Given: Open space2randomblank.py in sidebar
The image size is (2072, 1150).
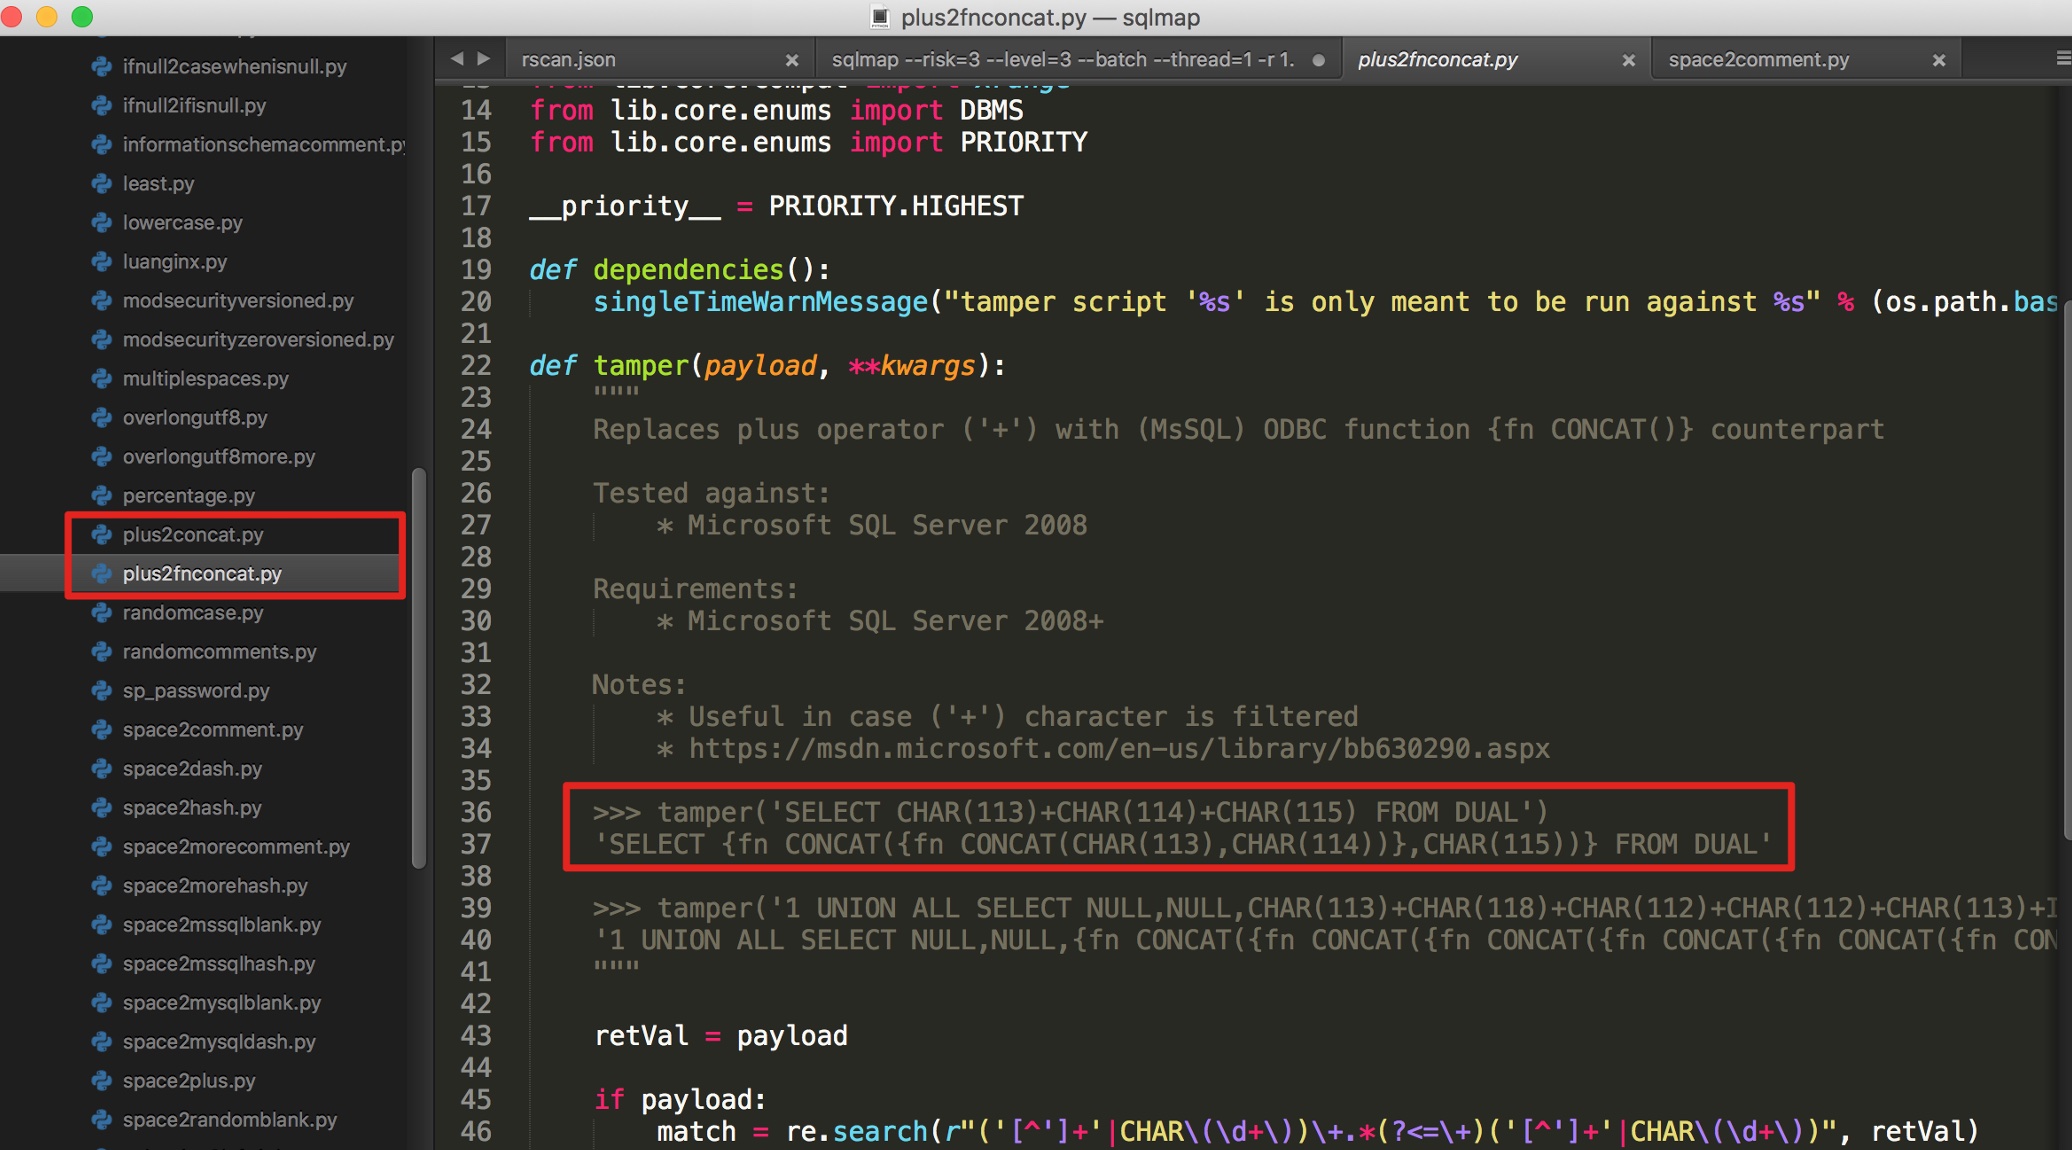Looking at the screenshot, I should click(x=230, y=1120).
